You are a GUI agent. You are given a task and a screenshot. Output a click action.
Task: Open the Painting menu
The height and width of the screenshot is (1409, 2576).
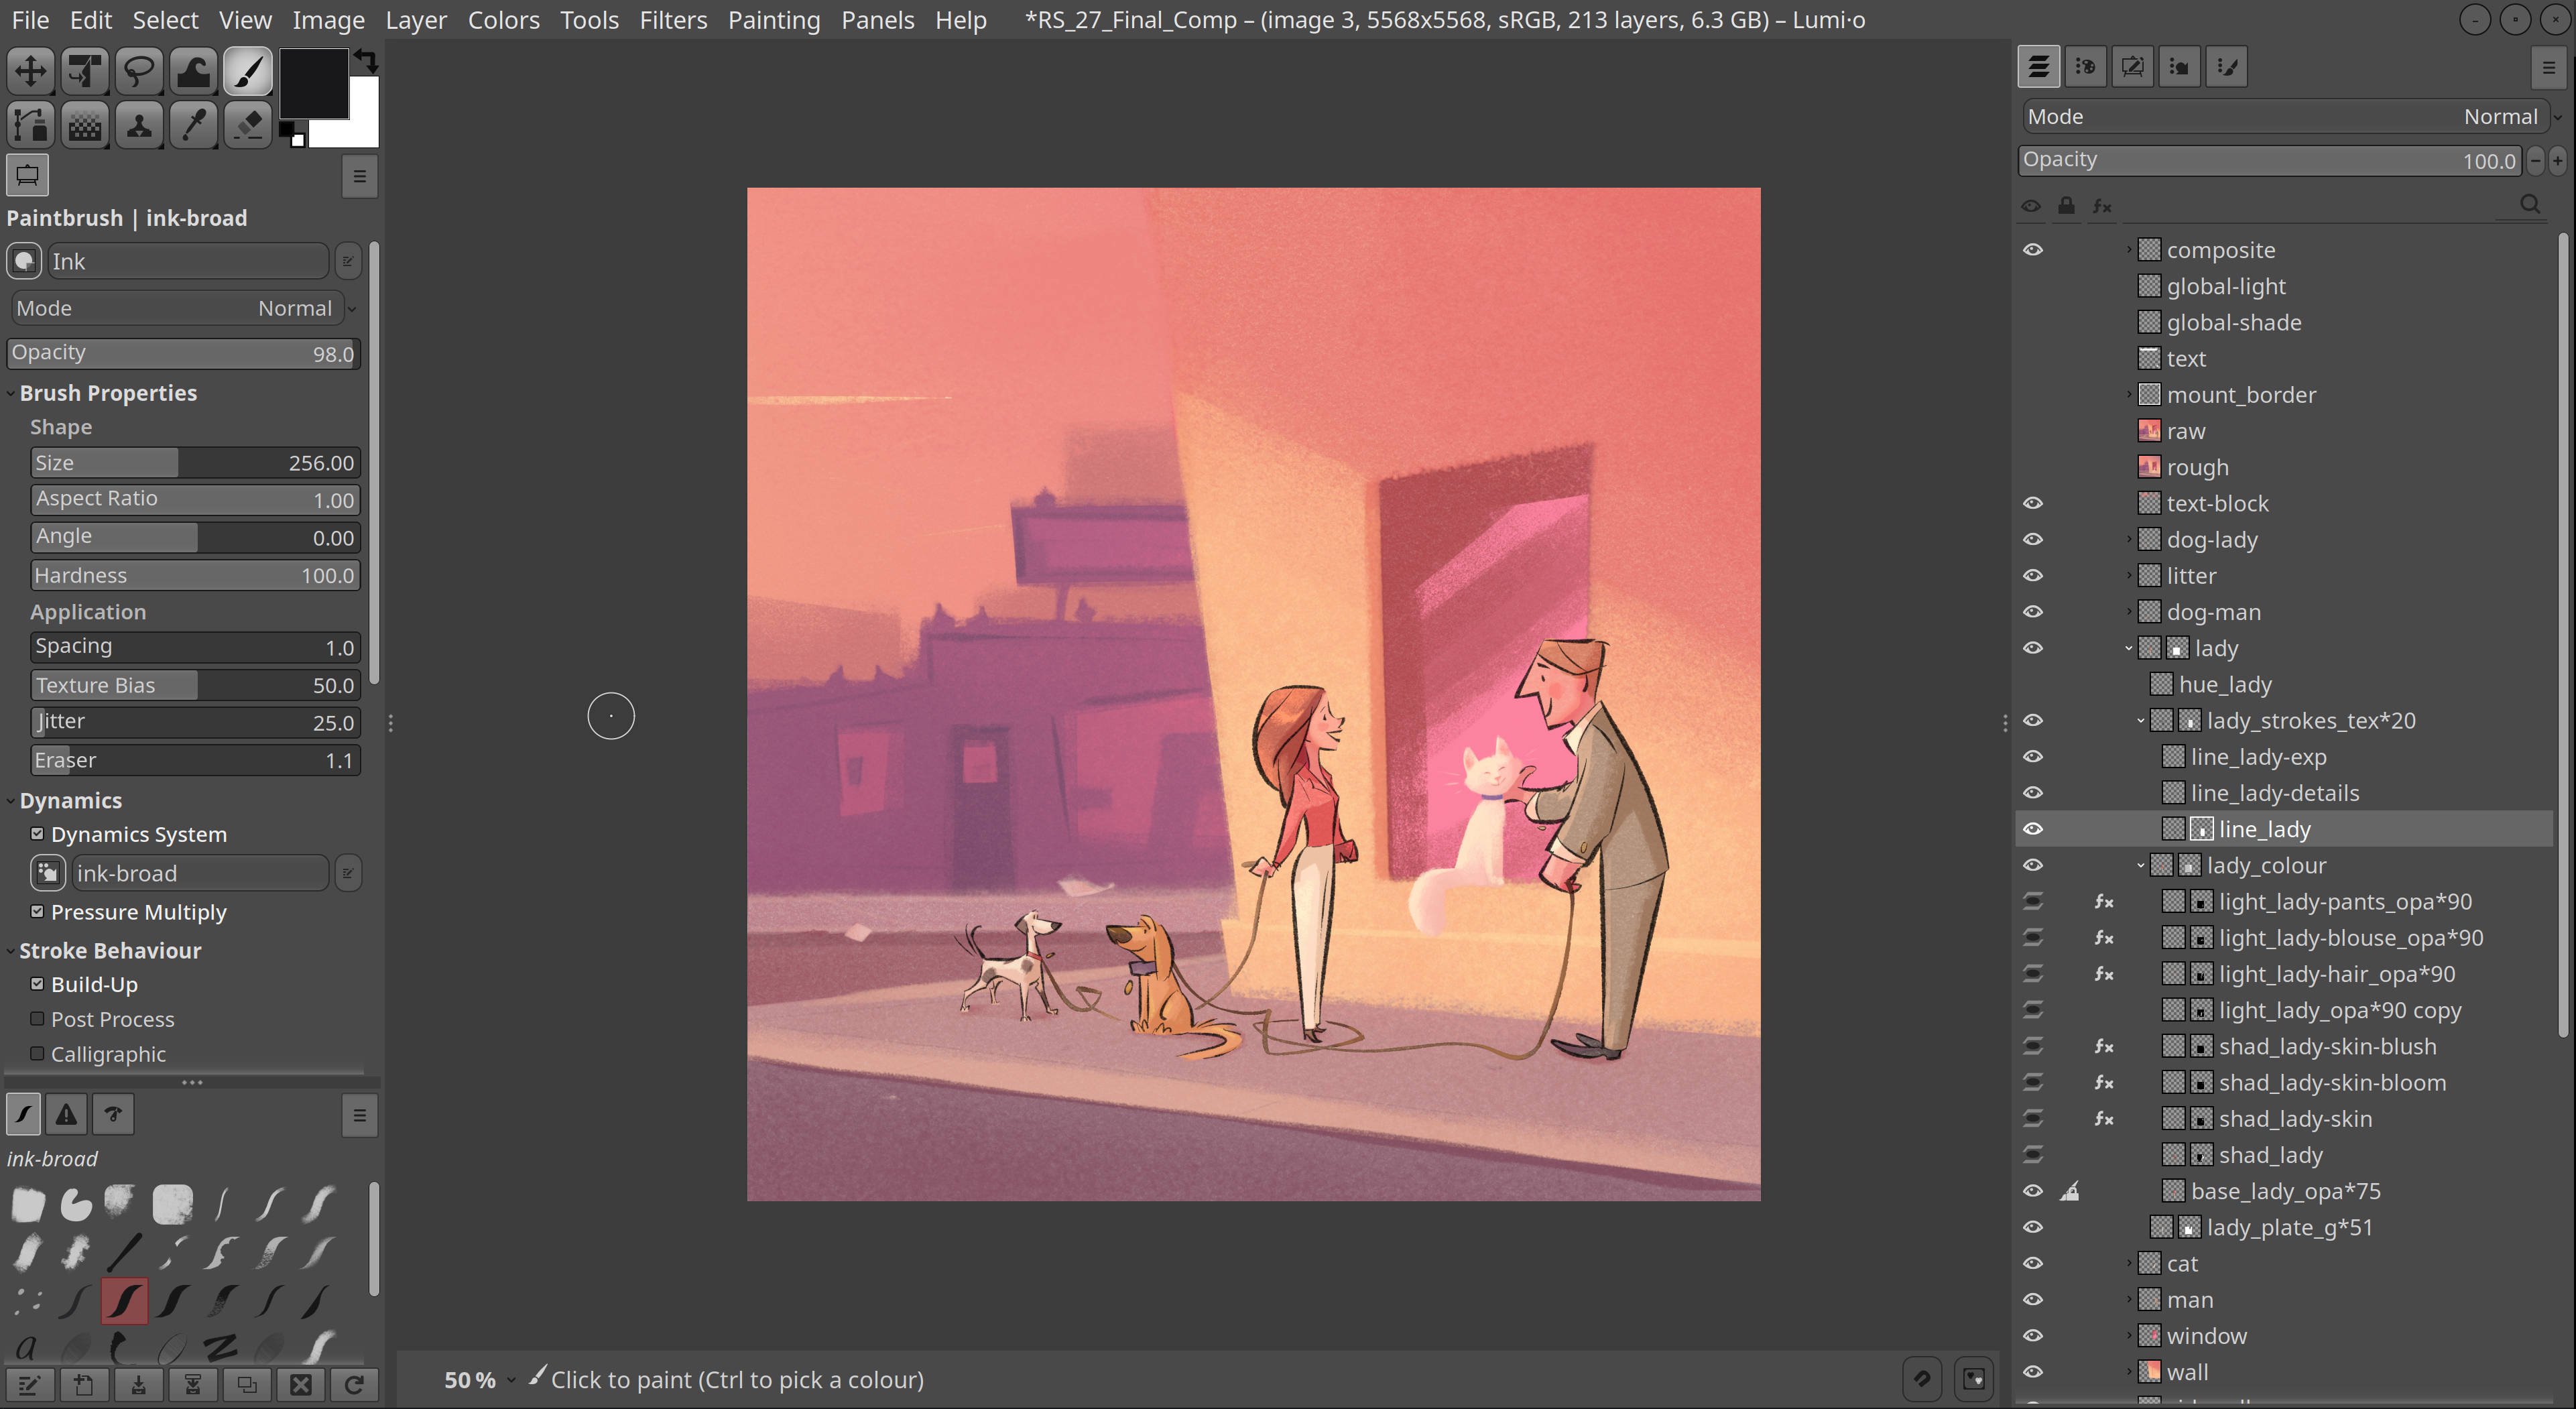tap(773, 20)
